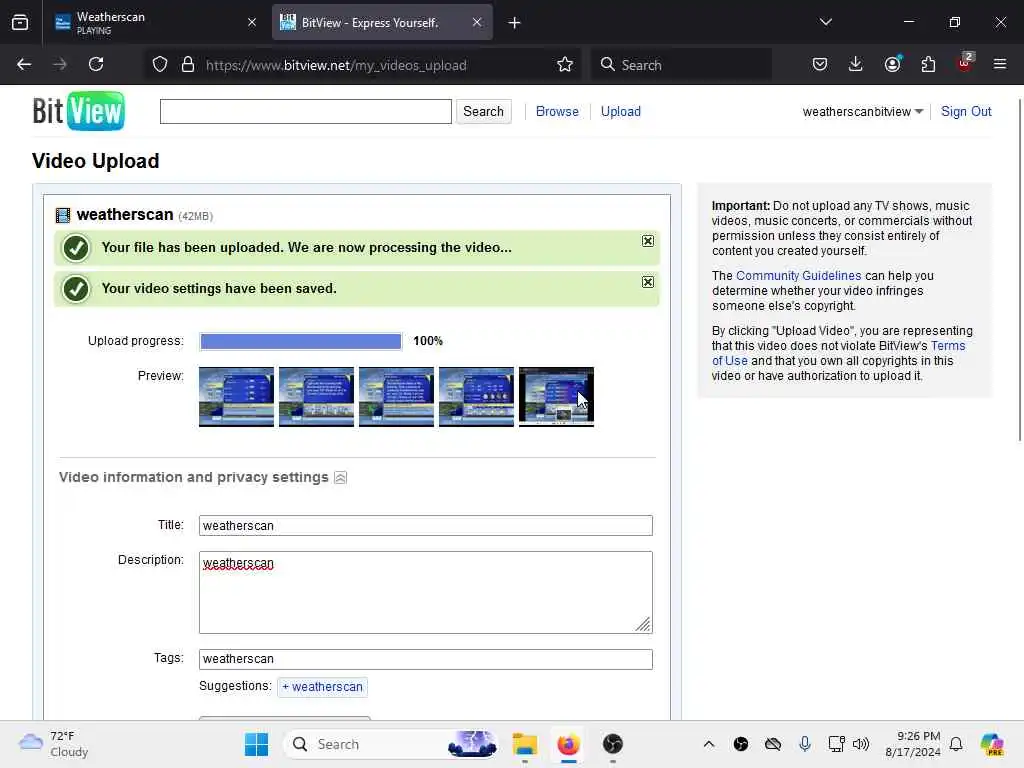Screen dimensions: 1024x768
Task: Open the Firefox application menu
Action: point(1000,64)
